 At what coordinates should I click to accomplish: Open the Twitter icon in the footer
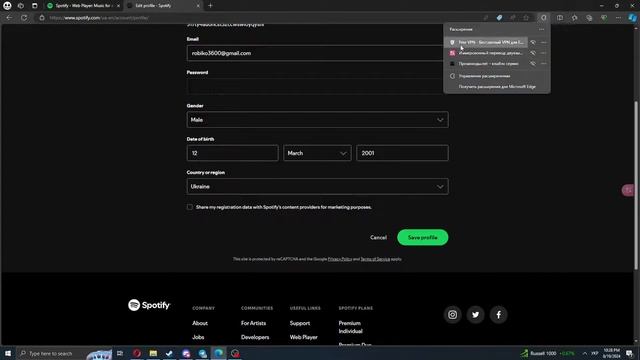(476, 315)
